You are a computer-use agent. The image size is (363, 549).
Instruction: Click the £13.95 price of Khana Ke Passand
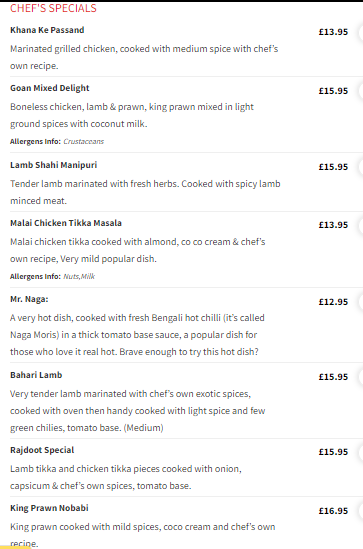(333, 32)
